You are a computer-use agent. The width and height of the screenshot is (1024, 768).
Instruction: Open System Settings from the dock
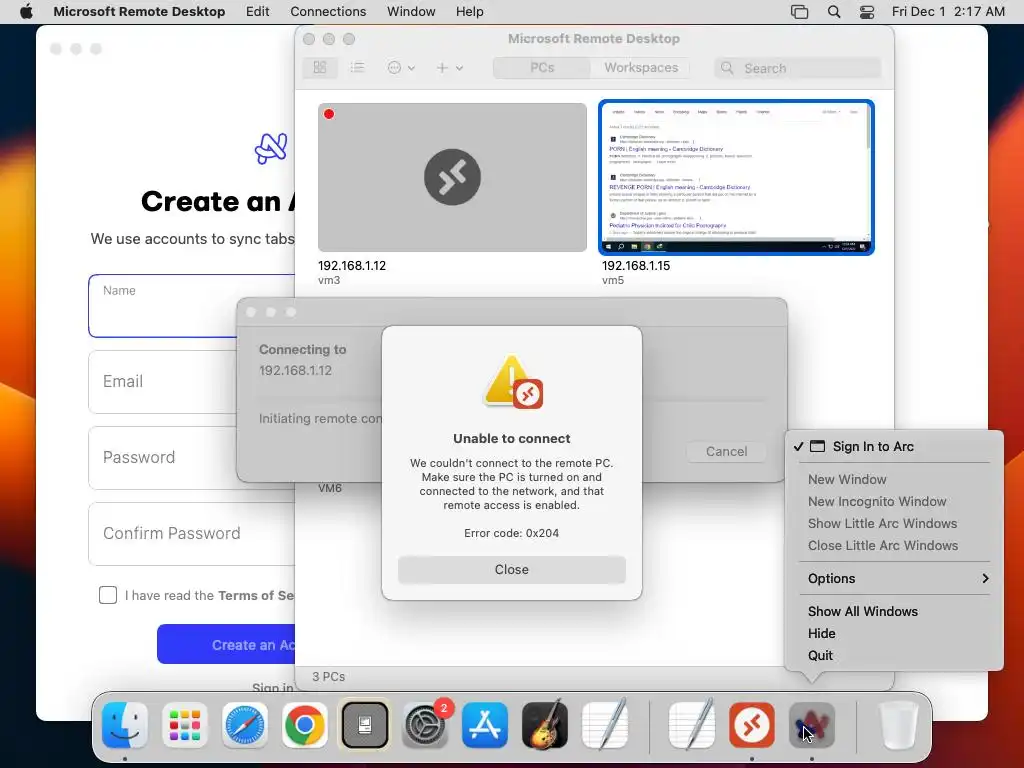point(425,725)
